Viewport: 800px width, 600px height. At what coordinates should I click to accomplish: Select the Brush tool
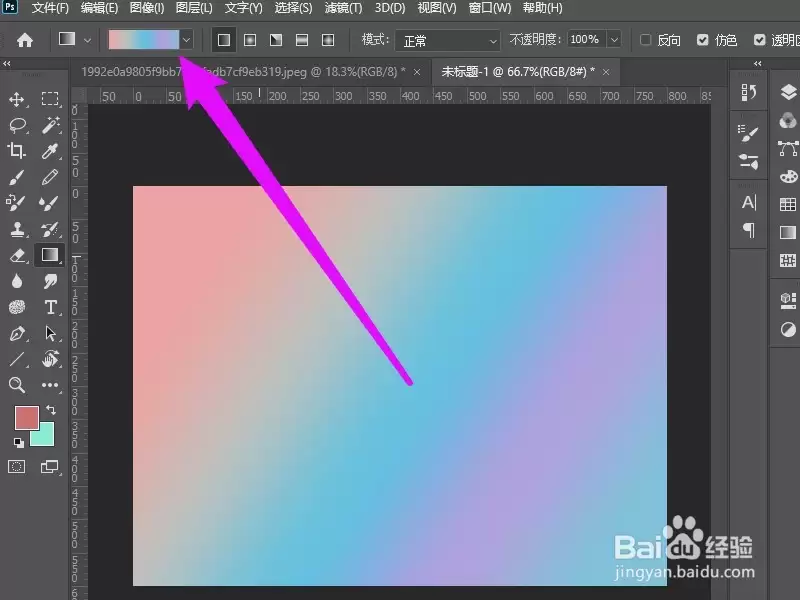click(x=17, y=177)
